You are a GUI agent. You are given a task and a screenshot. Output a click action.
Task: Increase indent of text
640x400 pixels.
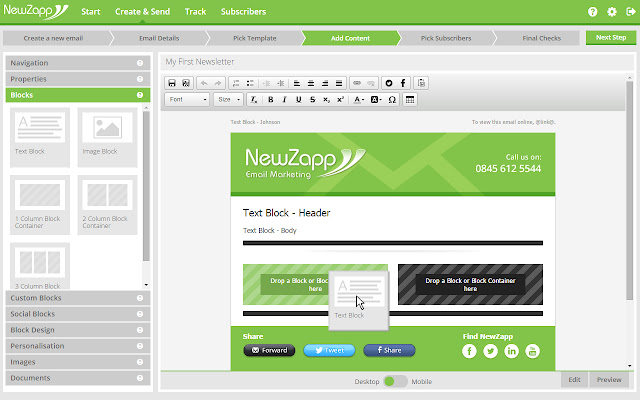(281, 83)
